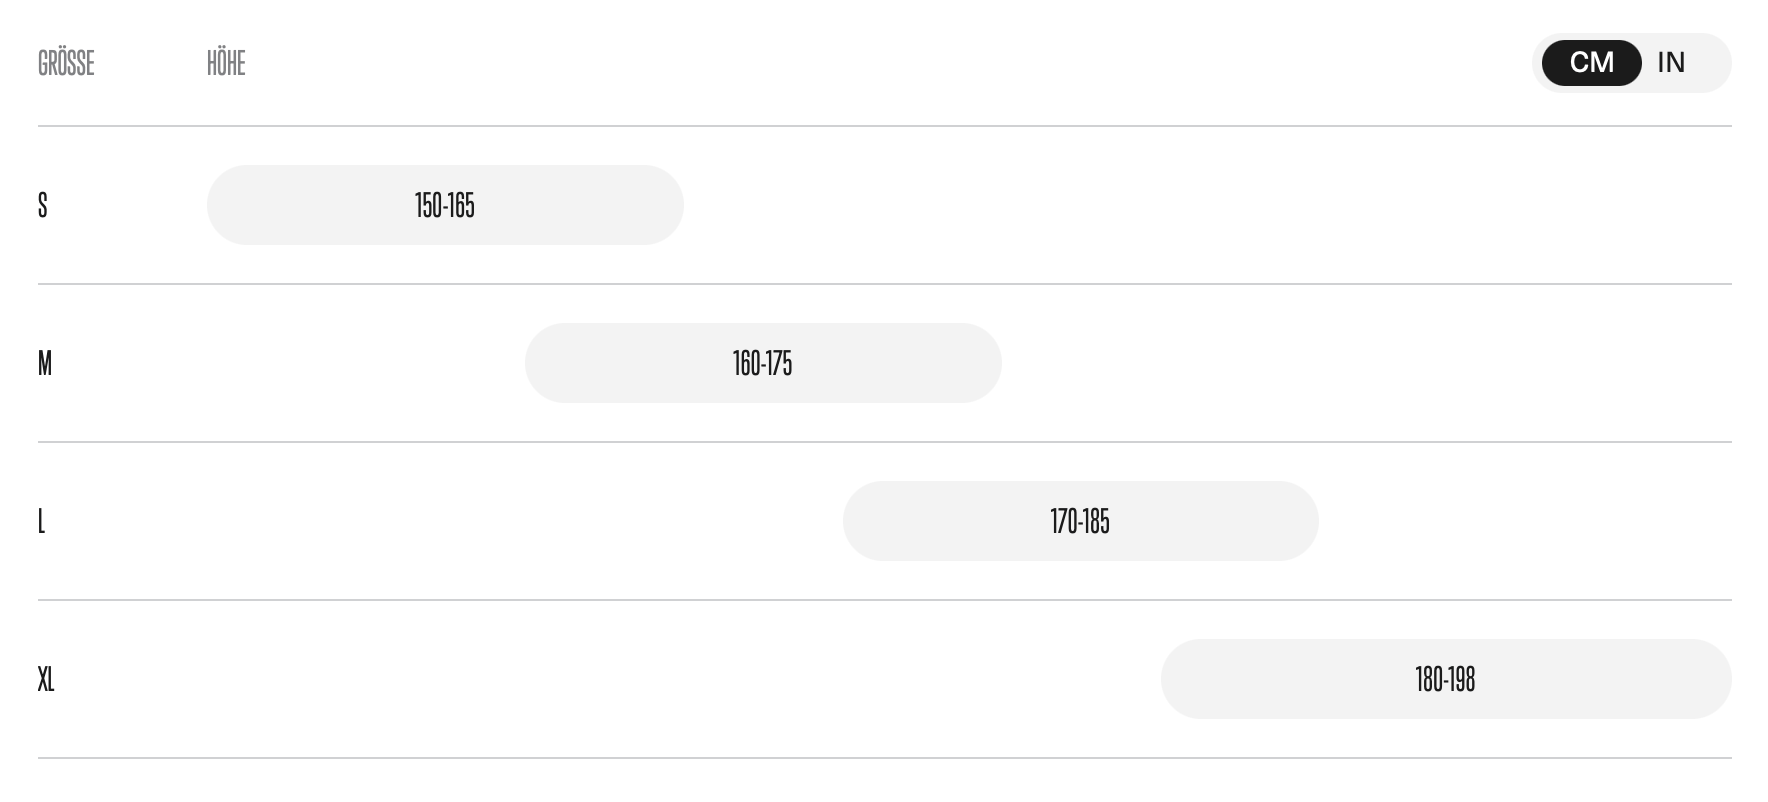Select the CM unit option
The width and height of the screenshot is (1768, 802).
click(x=1592, y=63)
